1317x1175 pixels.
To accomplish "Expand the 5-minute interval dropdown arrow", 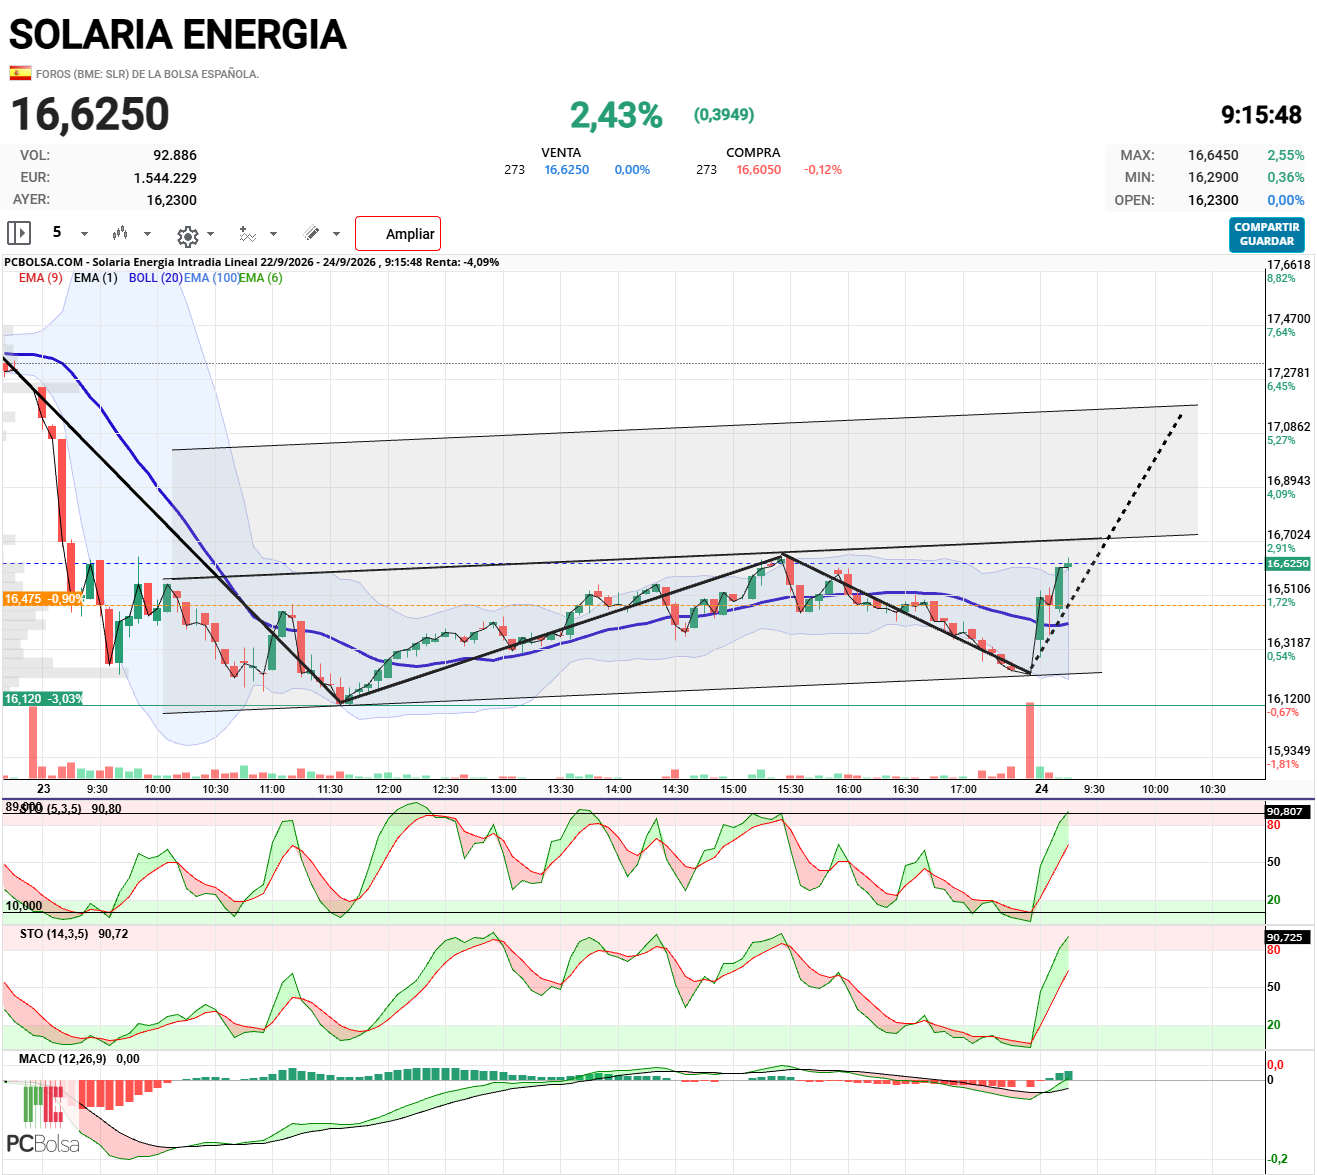I will tap(84, 234).
